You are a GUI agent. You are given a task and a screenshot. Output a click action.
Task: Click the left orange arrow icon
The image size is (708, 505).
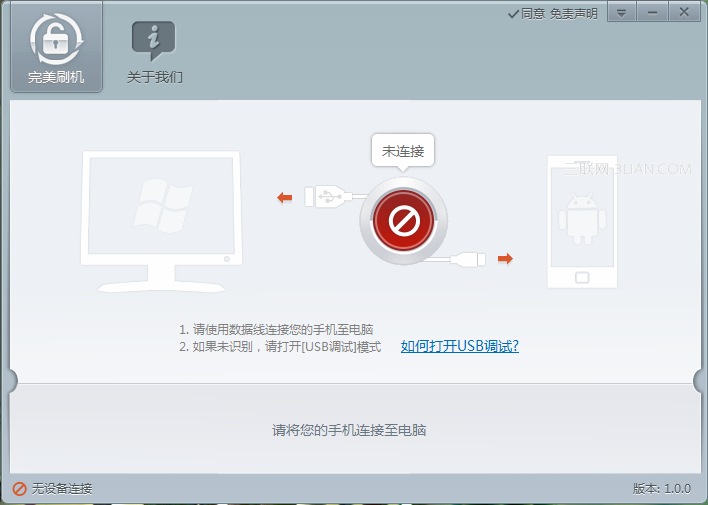click(x=284, y=197)
